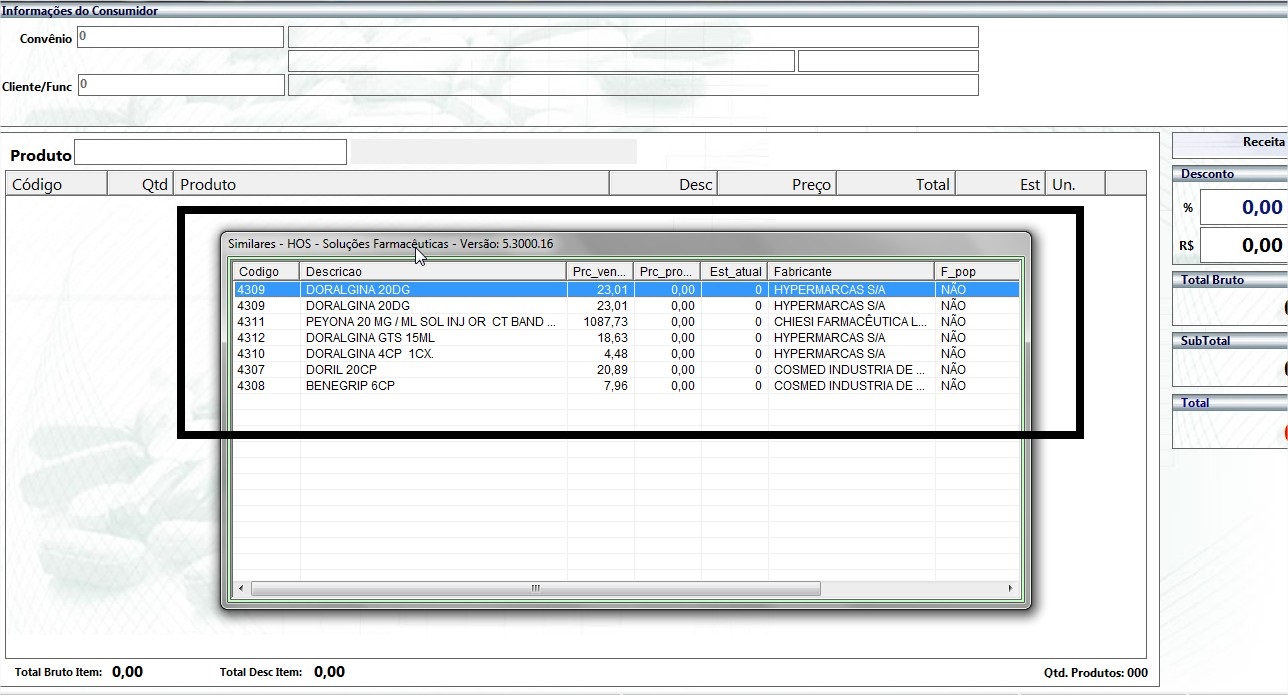Focus the Produto search input field

click(210, 153)
